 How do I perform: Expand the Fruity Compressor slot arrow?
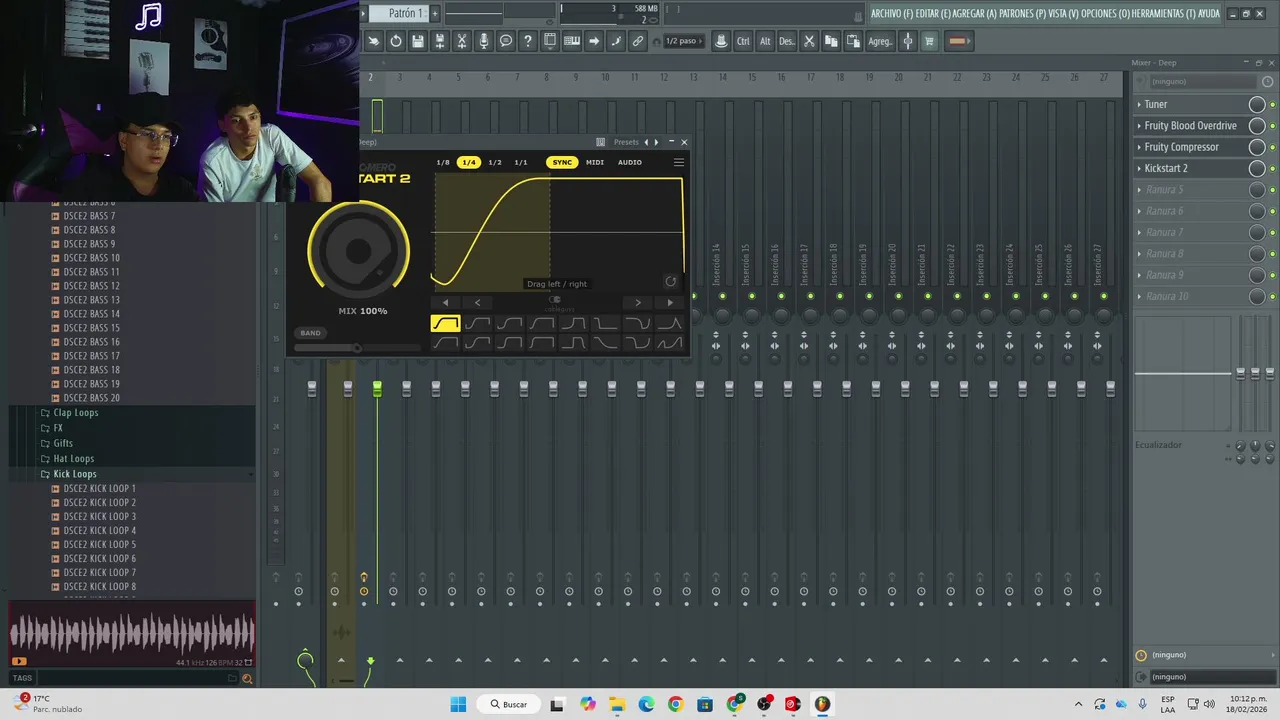pyautogui.click(x=1139, y=147)
